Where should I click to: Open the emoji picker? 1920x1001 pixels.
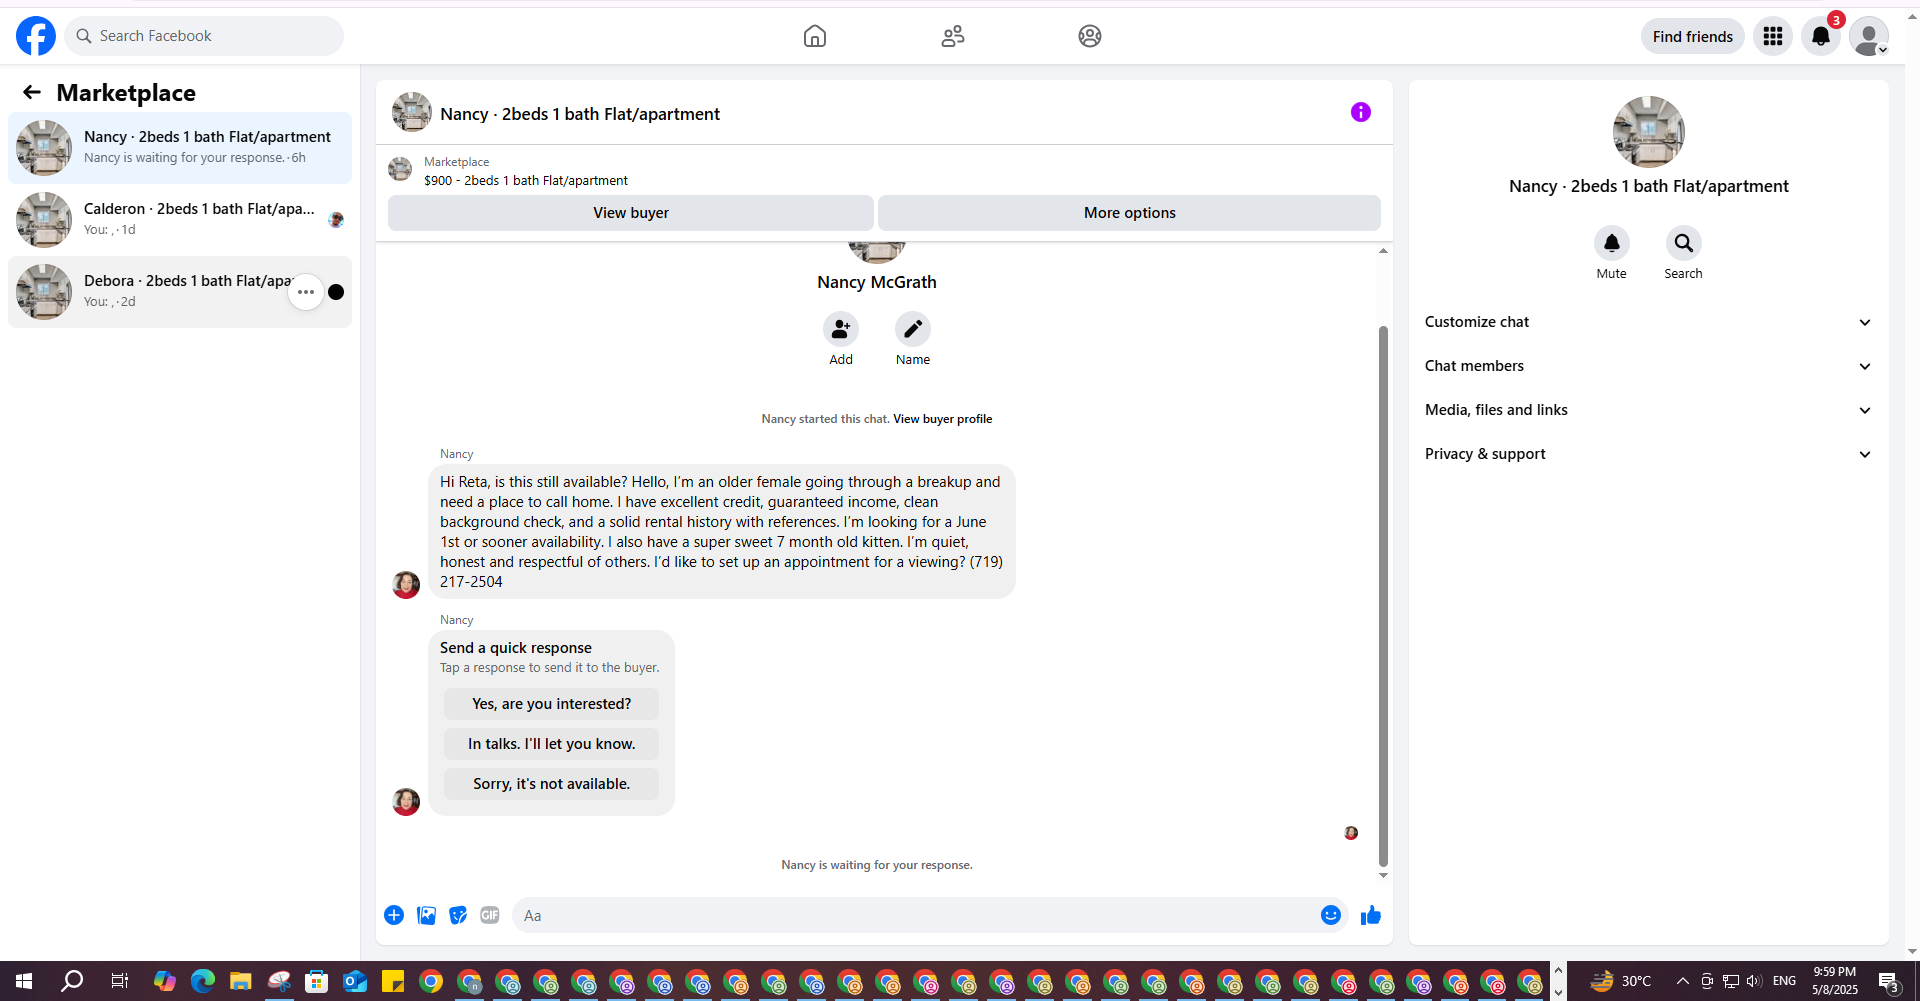click(x=1331, y=915)
